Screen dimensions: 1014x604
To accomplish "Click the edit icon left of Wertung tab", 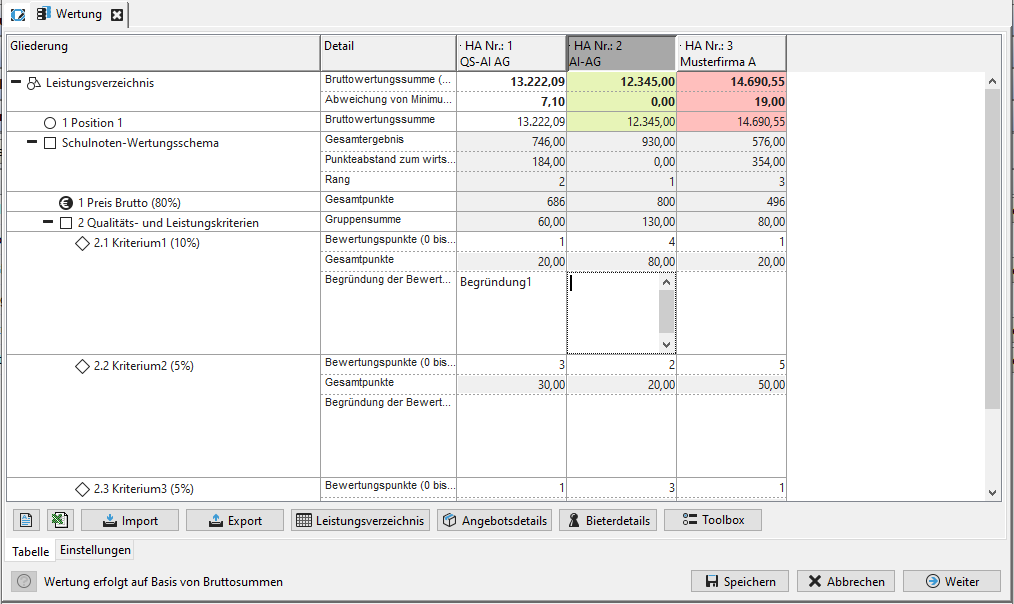I will click(x=18, y=14).
